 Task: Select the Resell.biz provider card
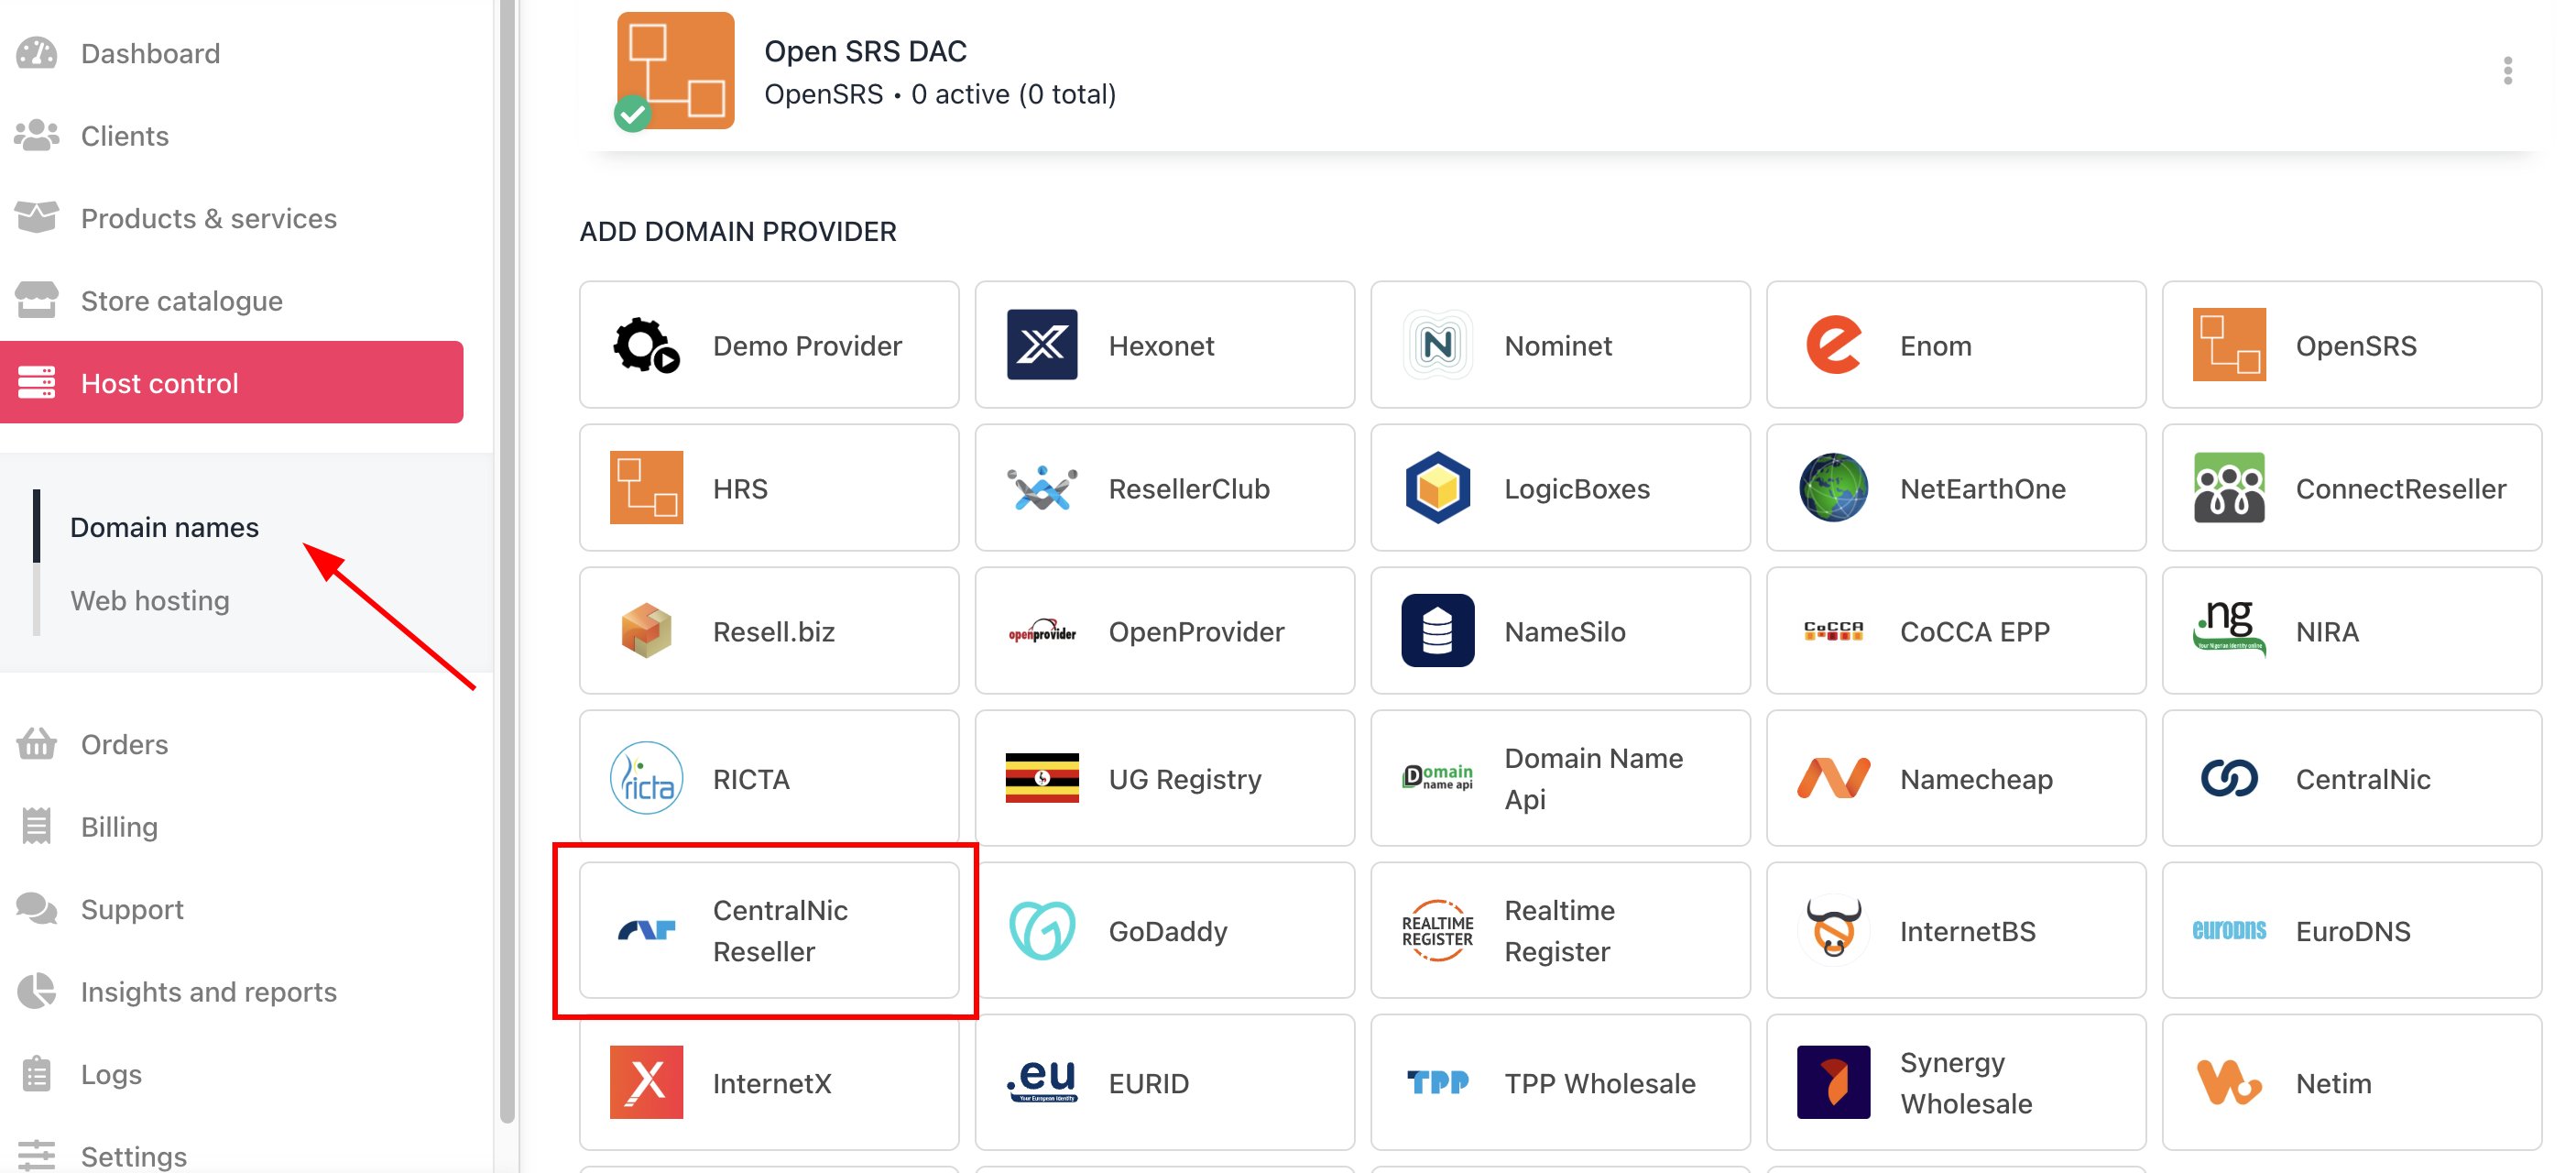point(769,631)
